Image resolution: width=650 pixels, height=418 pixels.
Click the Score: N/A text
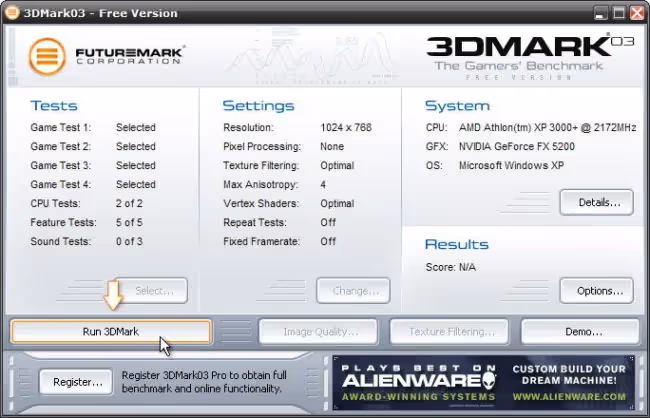pos(451,267)
